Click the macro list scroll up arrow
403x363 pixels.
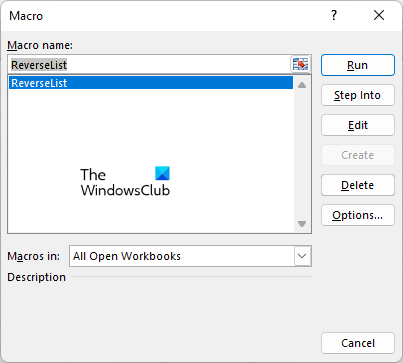302,85
